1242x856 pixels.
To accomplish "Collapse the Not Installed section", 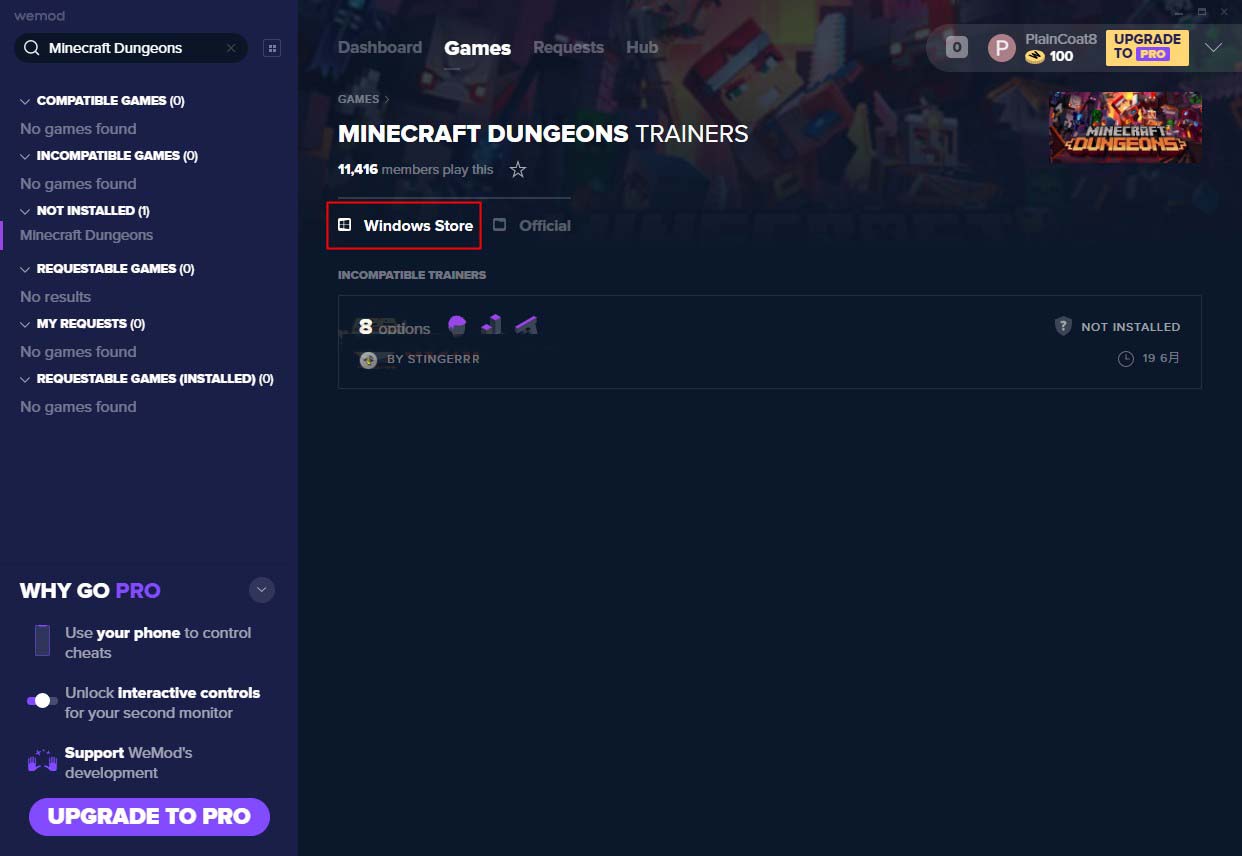I will pos(25,211).
